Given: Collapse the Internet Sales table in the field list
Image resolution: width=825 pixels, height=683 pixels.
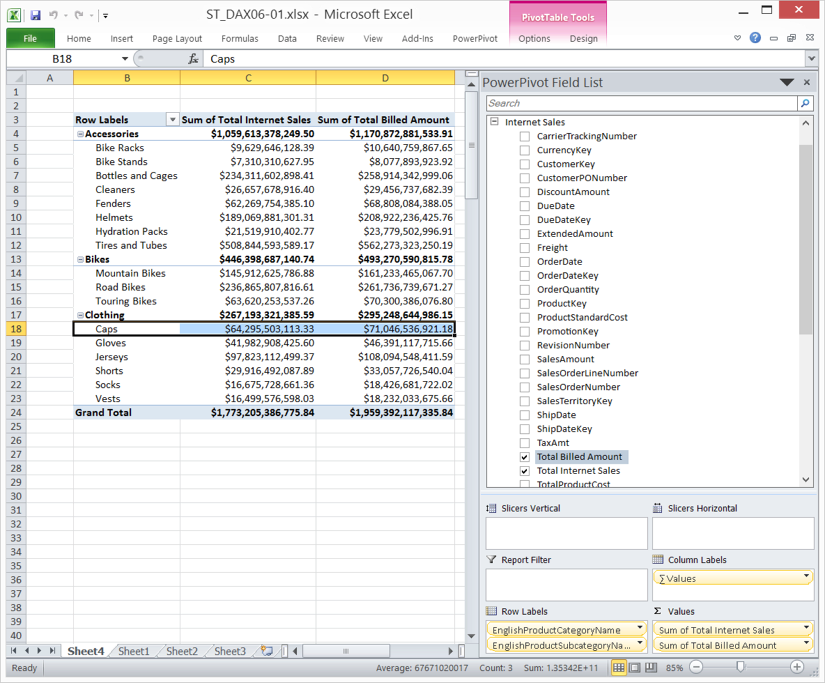Looking at the screenshot, I should click(494, 122).
